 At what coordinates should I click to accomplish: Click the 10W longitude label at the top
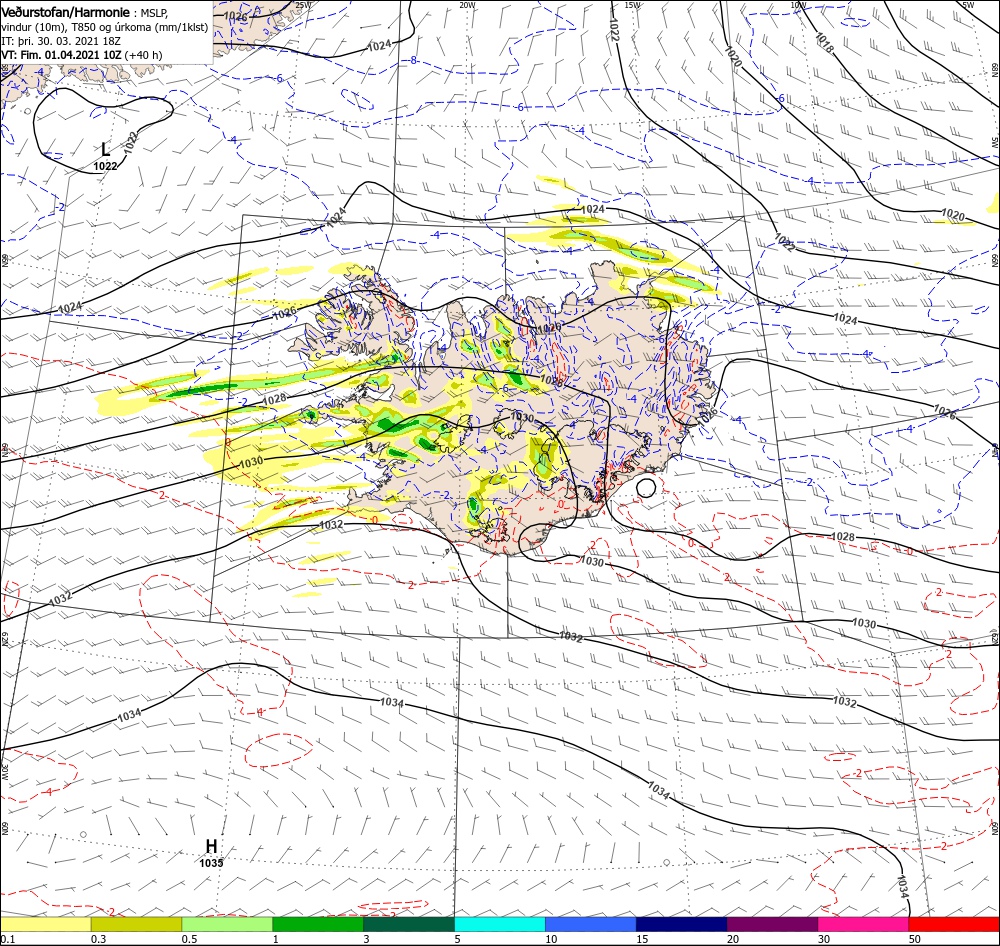798,5
